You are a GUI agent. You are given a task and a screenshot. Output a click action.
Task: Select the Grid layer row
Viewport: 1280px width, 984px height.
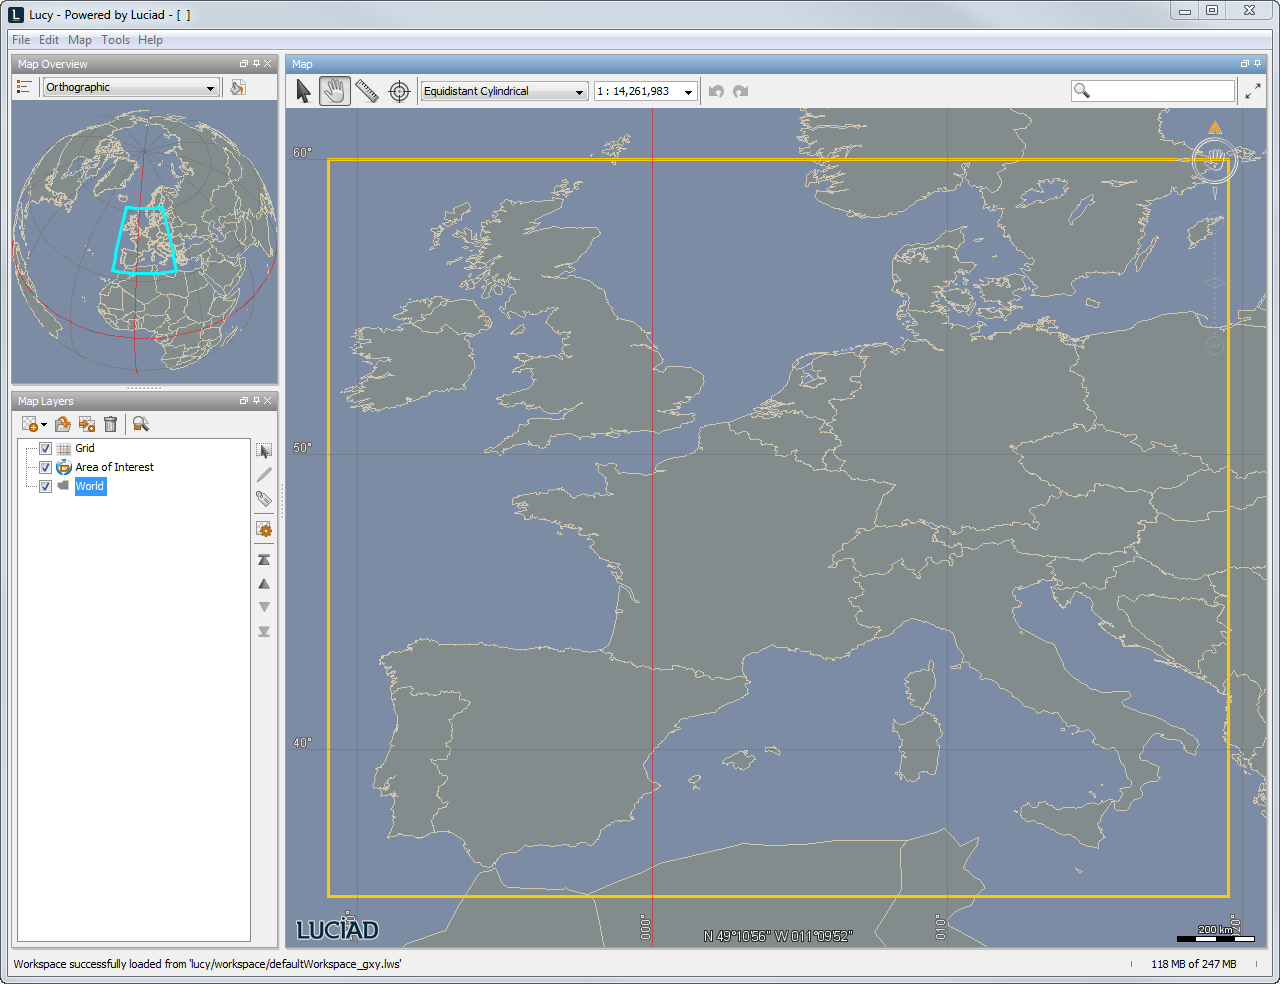tap(85, 448)
